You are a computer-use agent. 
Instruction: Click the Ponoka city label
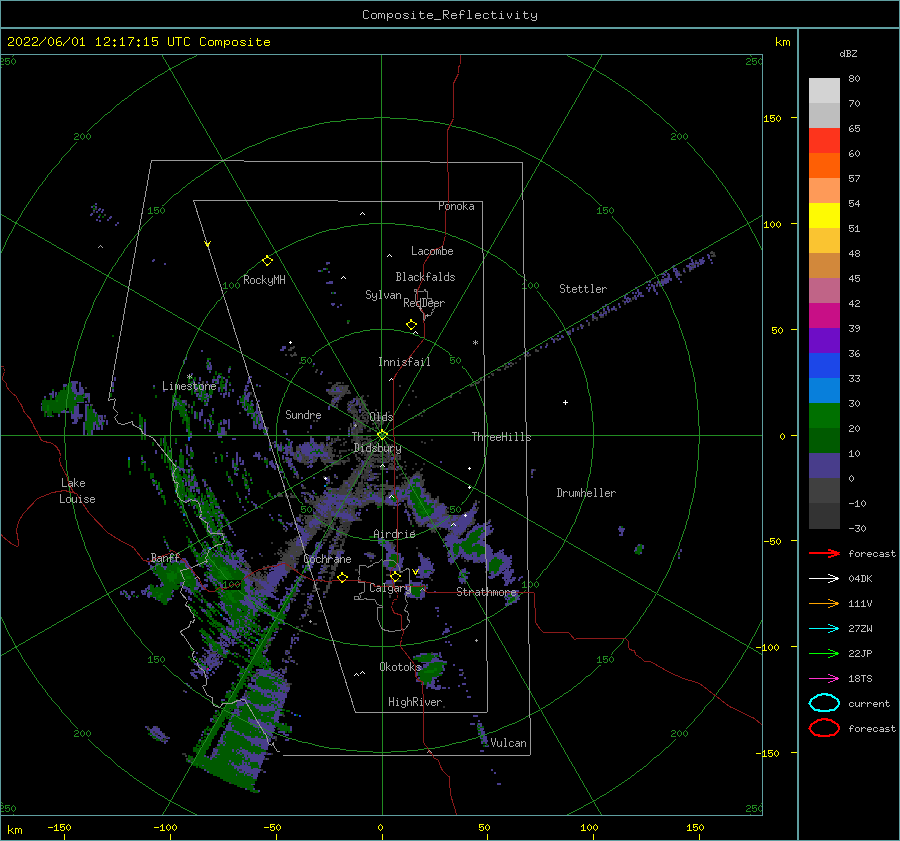click(456, 206)
